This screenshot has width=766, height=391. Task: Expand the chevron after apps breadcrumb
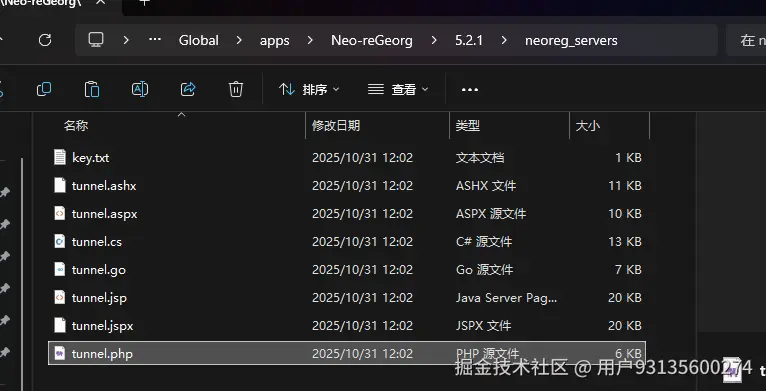point(310,40)
